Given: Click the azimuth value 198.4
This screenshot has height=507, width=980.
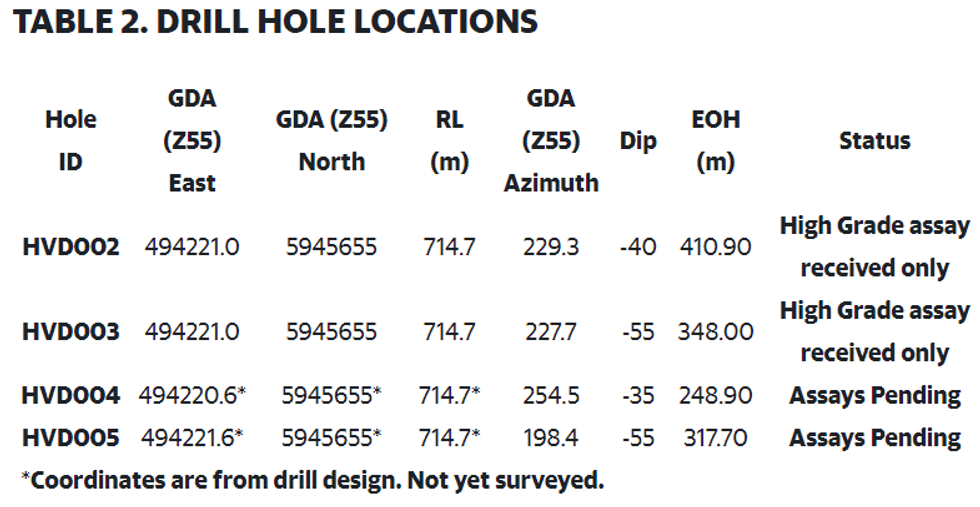Looking at the screenshot, I should [550, 438].
